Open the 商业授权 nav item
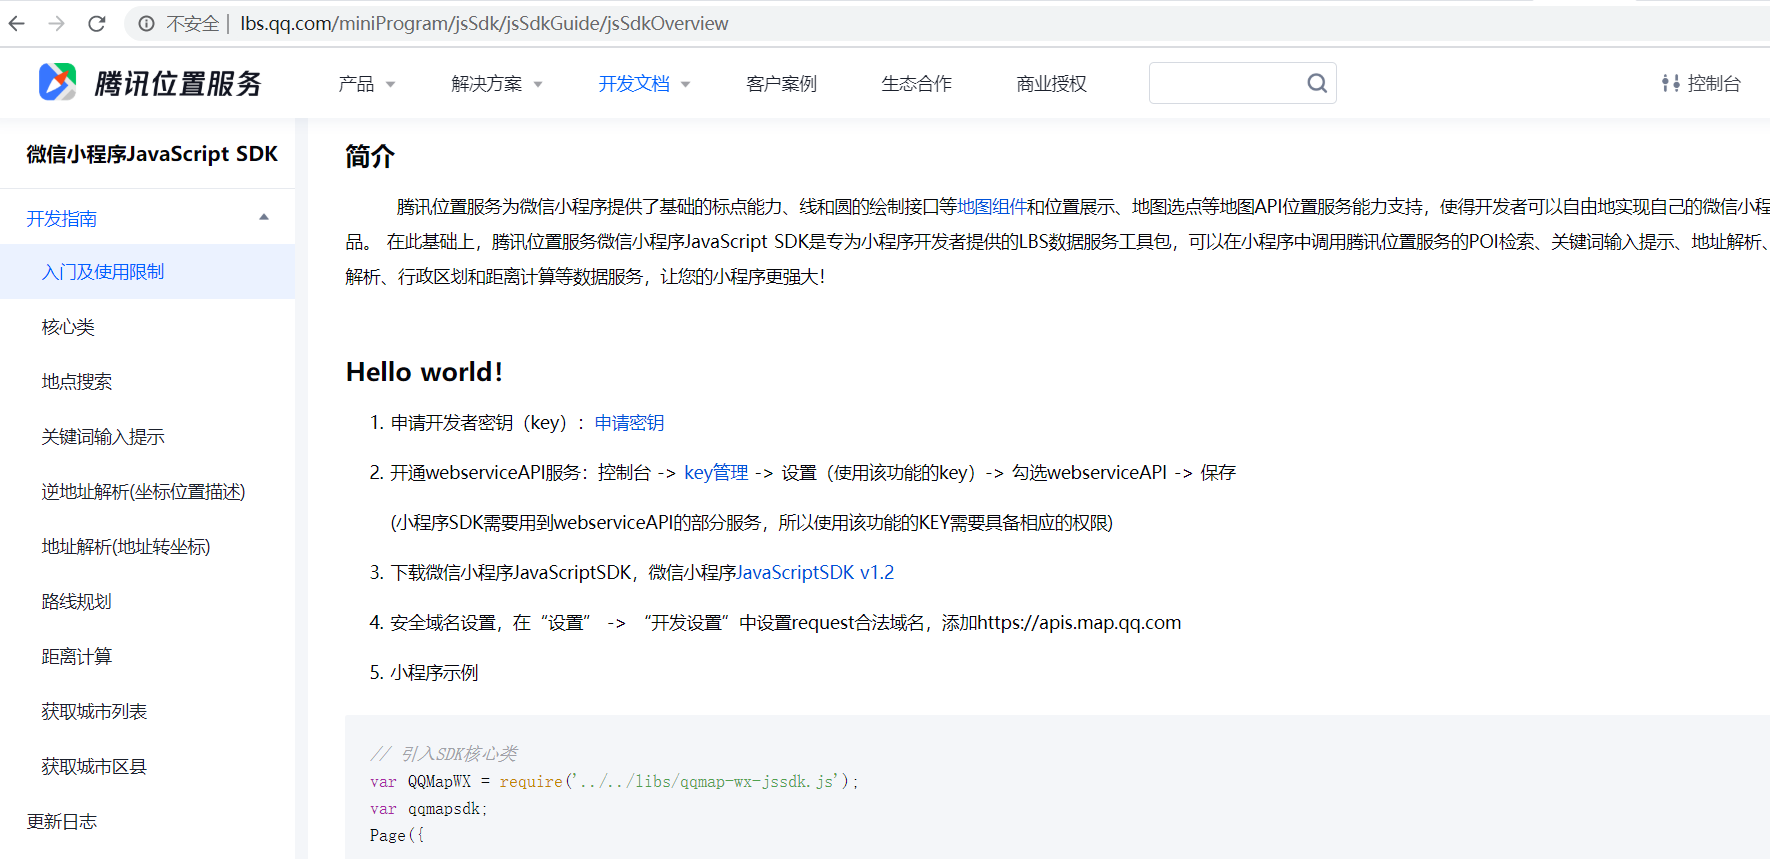Screen dimensions: 1770x859 [1051, 84]
